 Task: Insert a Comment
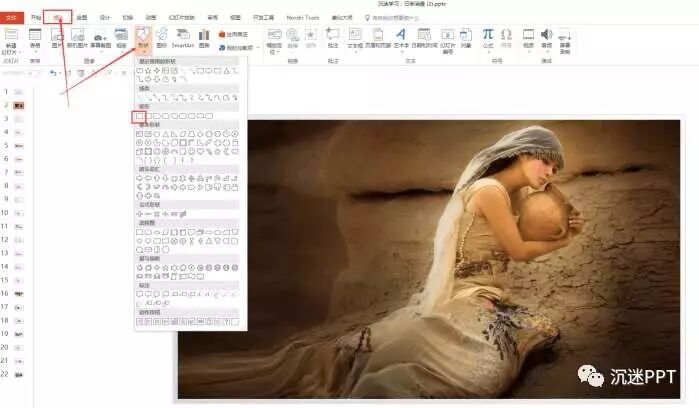click(x=333, y=37)
